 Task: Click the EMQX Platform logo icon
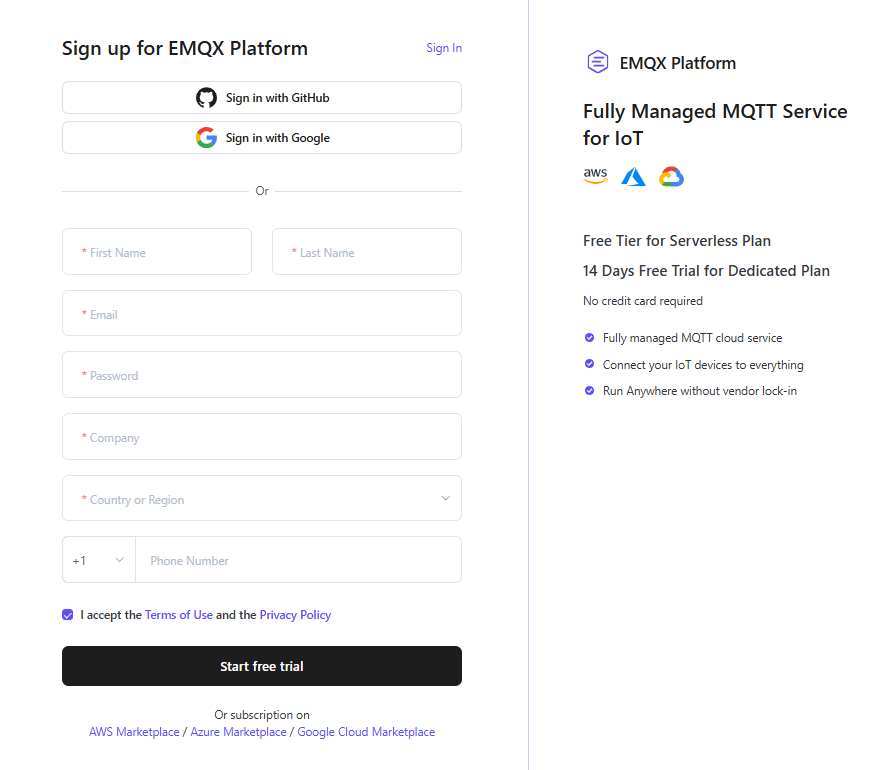click(598, 62)
